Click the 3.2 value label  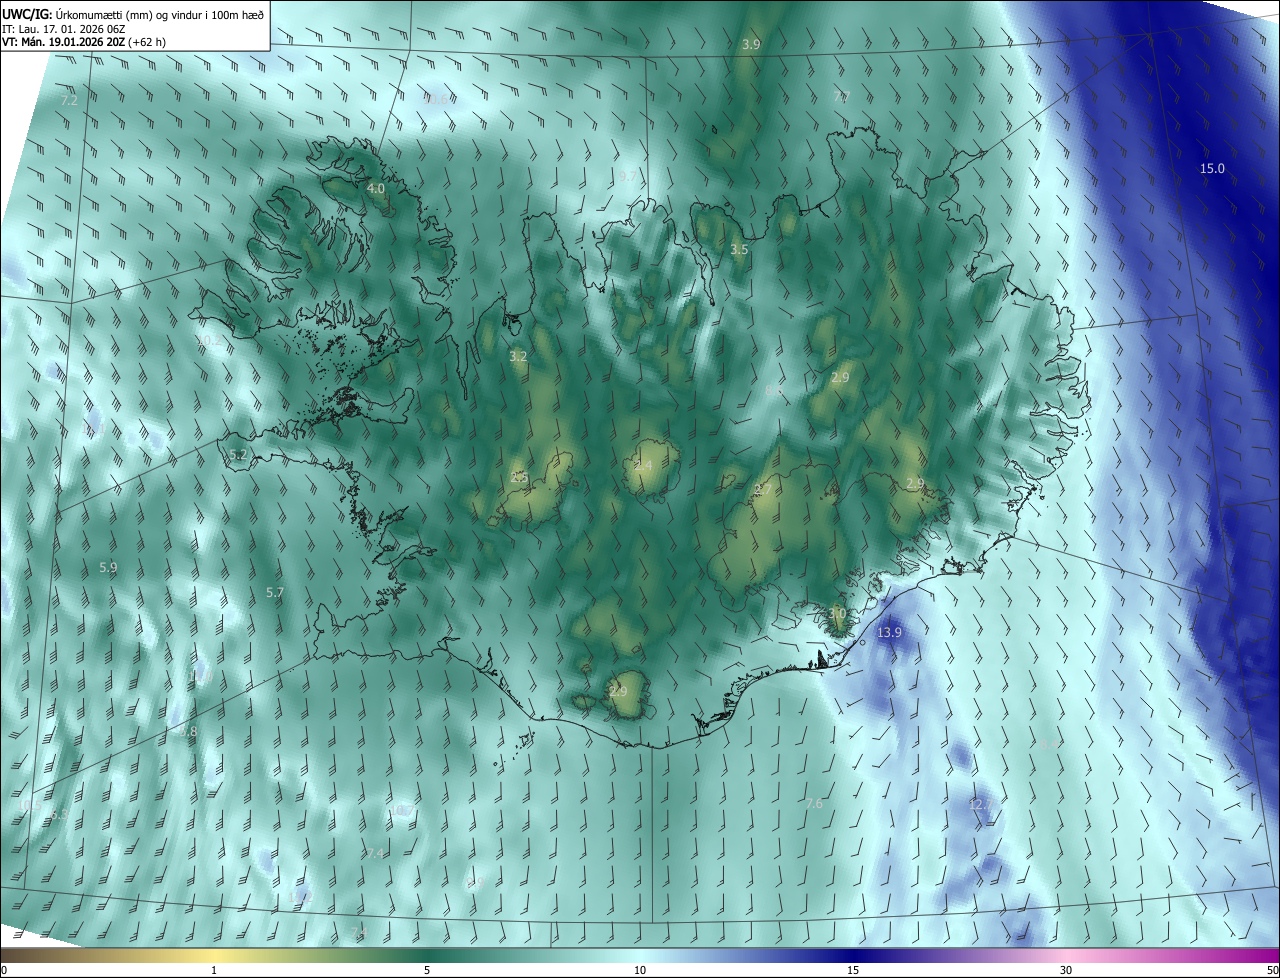tap(518, 356)
